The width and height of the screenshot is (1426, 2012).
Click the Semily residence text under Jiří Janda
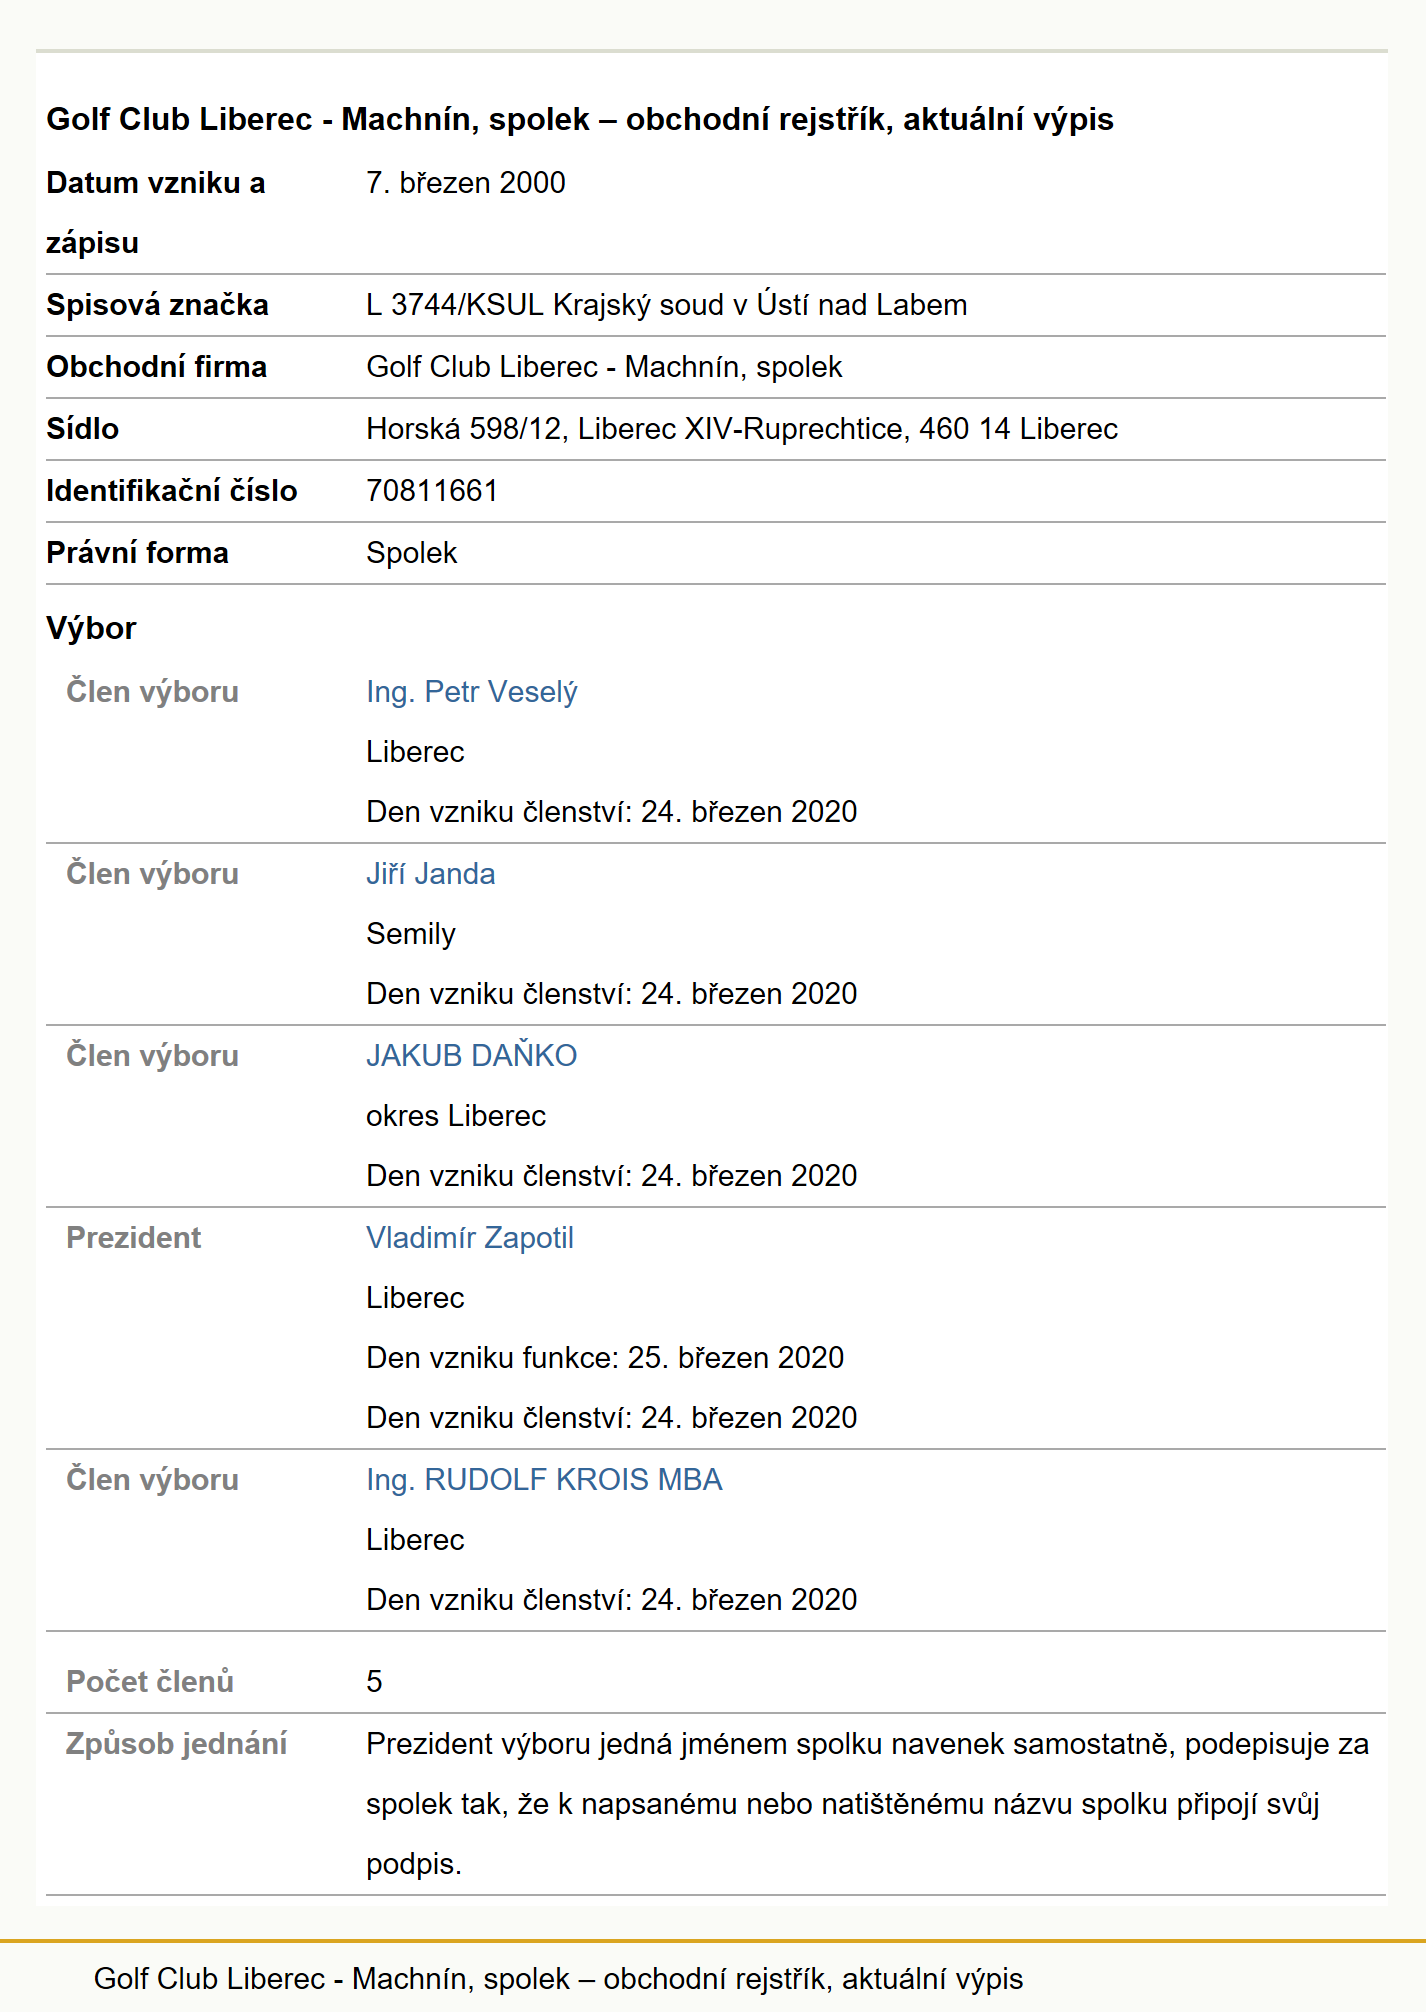[x=411, y=934]
